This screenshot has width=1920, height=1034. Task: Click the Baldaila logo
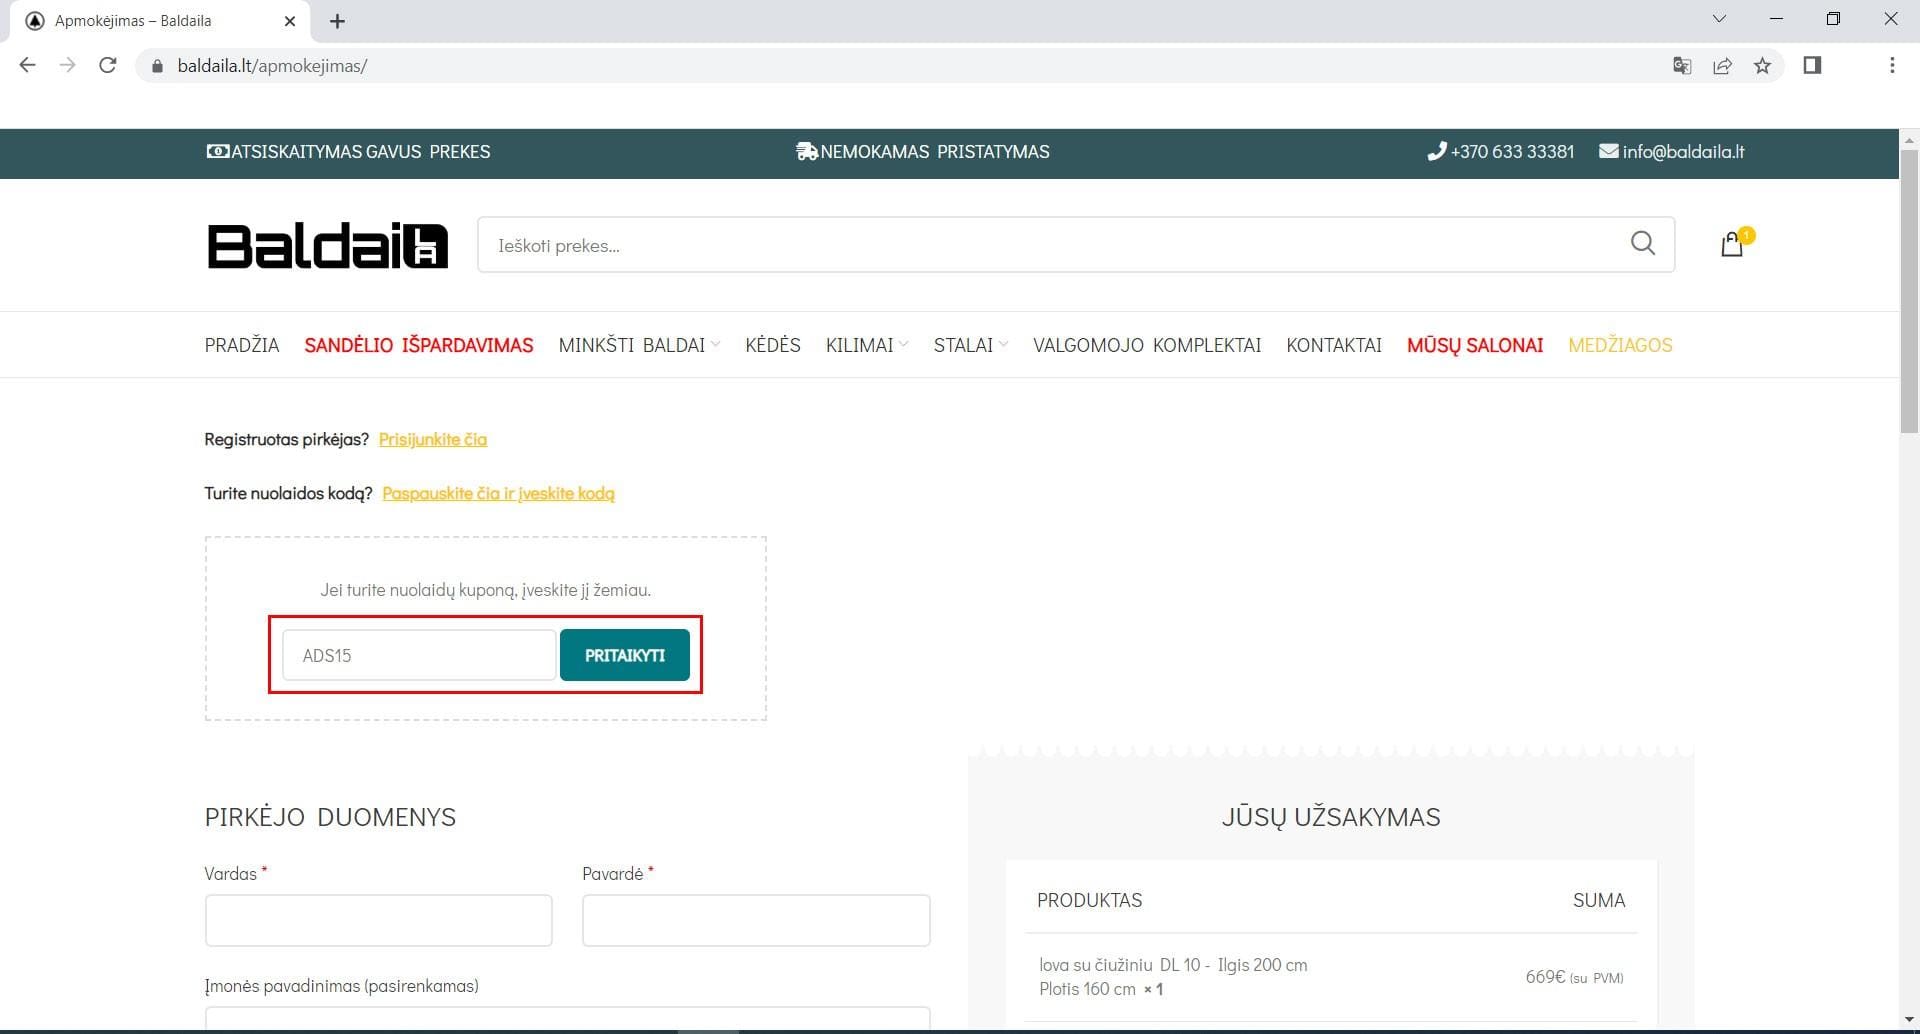tap(327, 246)
